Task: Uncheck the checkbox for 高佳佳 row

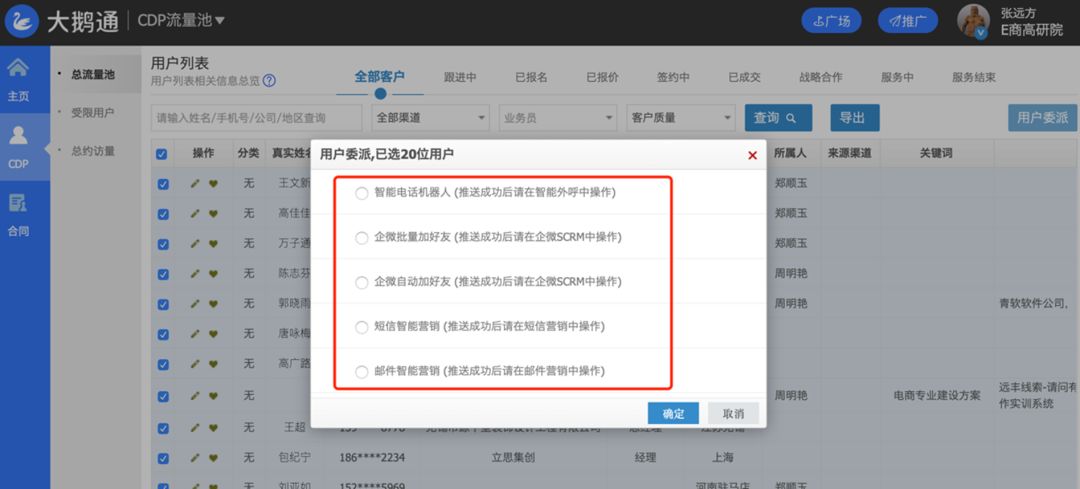Action: 163,214
